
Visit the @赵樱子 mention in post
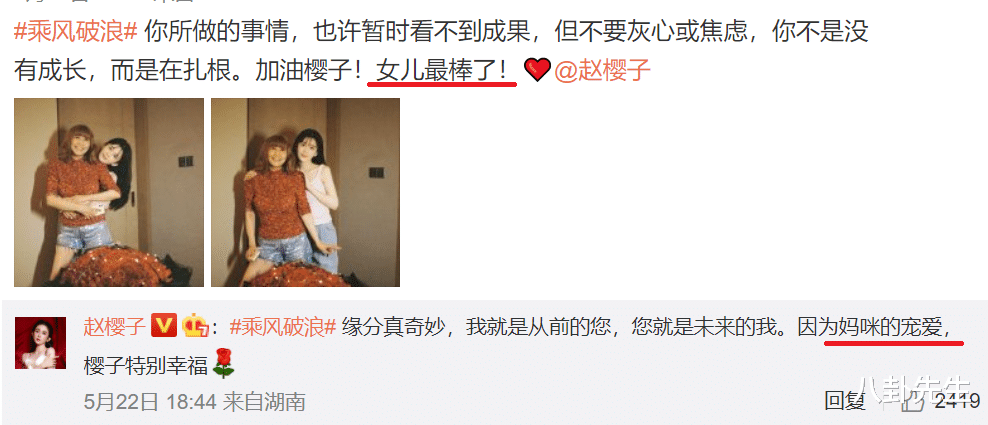pos(602,71)
